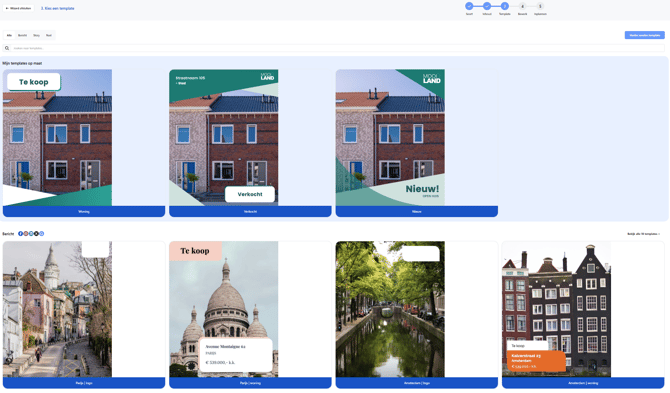This screenshot has width=670, height=393.
Task: Click the blue Nieuw label bar
Action: [417, 211]
